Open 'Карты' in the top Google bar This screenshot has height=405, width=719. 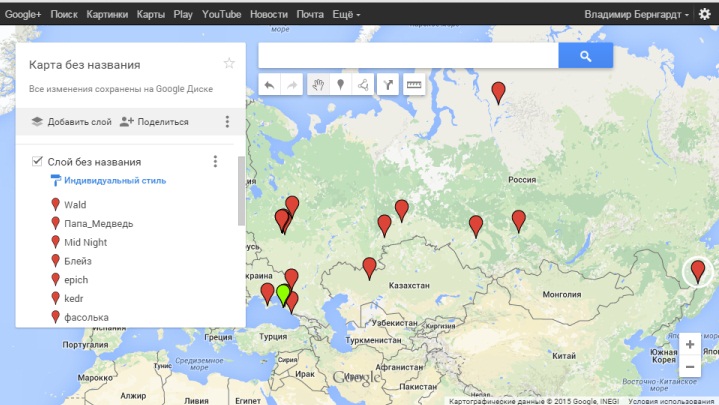point(151,15)
